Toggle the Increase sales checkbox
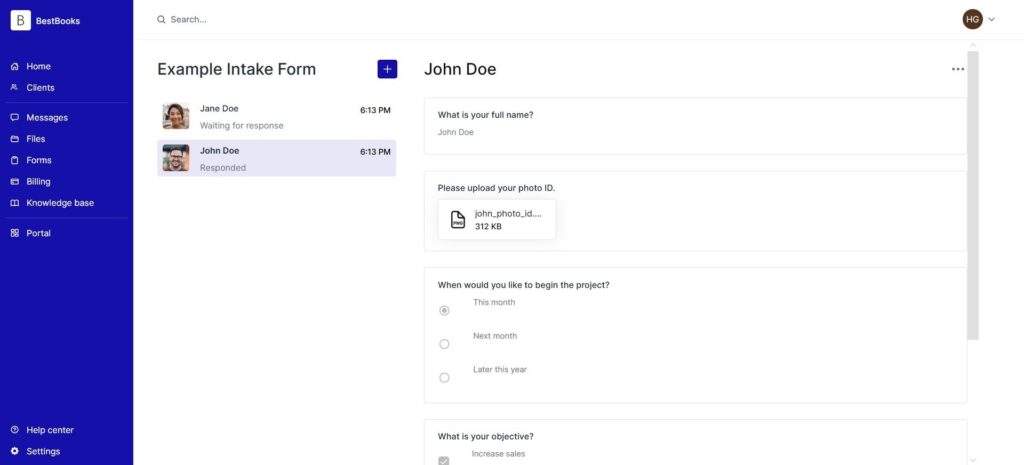Image resolution: width=1024 pixels, height=465 pixels. [x=444, y=461]
